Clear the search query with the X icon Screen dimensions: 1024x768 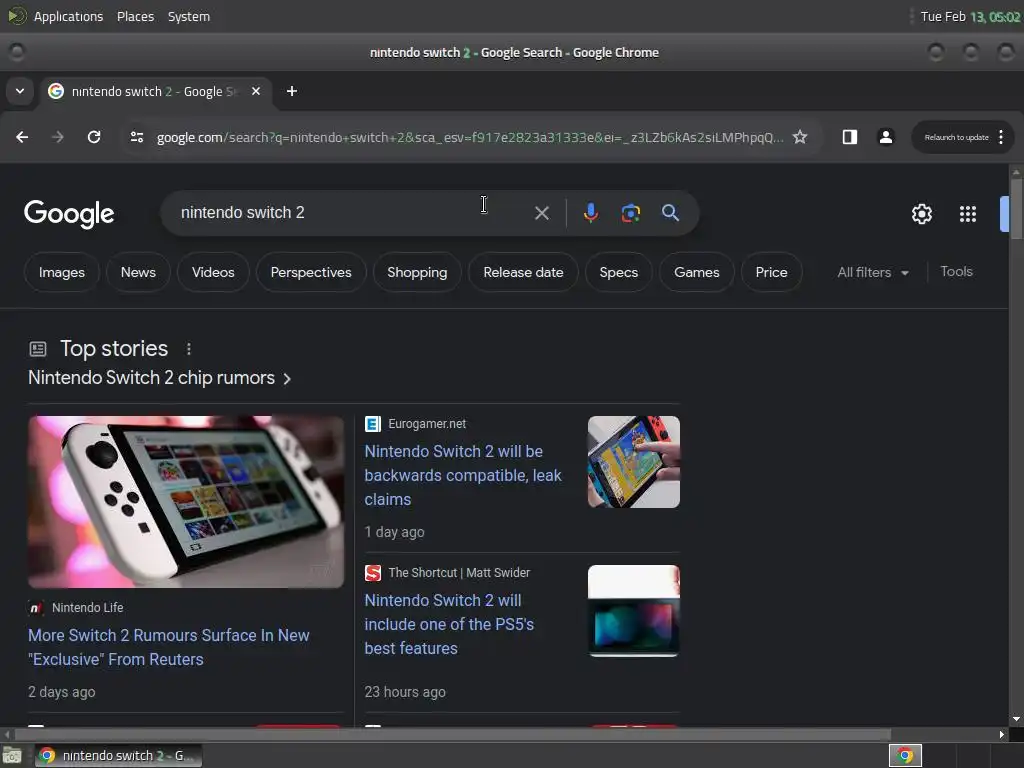tap(541, 213)
